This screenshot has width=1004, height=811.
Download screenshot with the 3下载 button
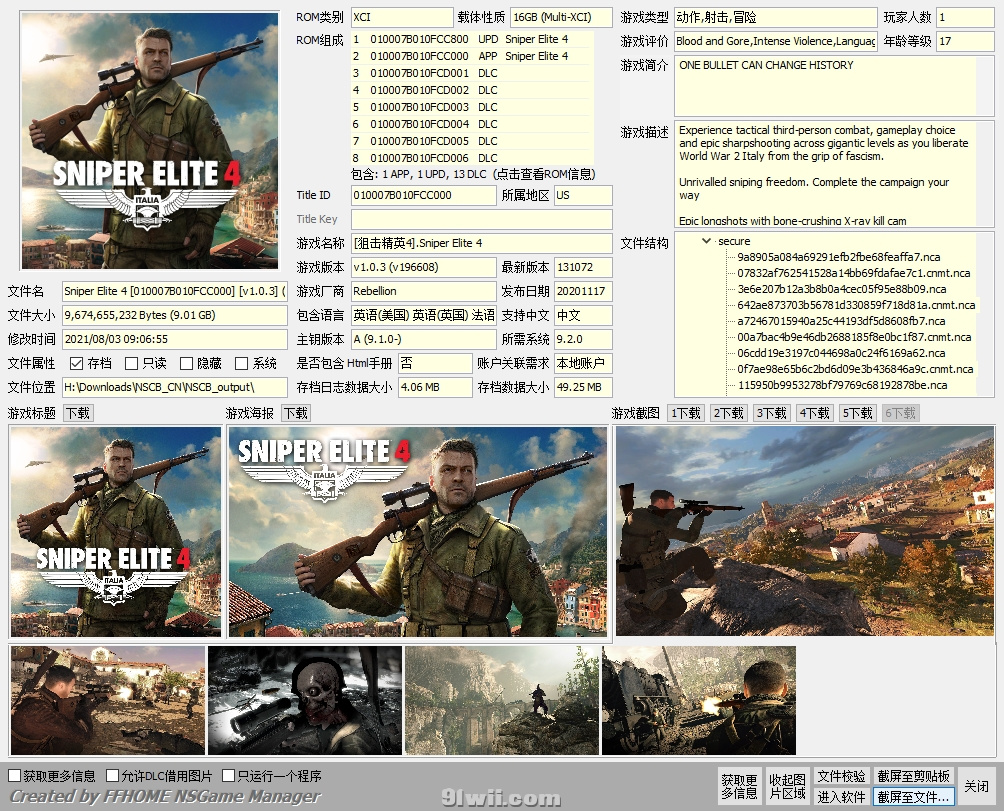771,413
